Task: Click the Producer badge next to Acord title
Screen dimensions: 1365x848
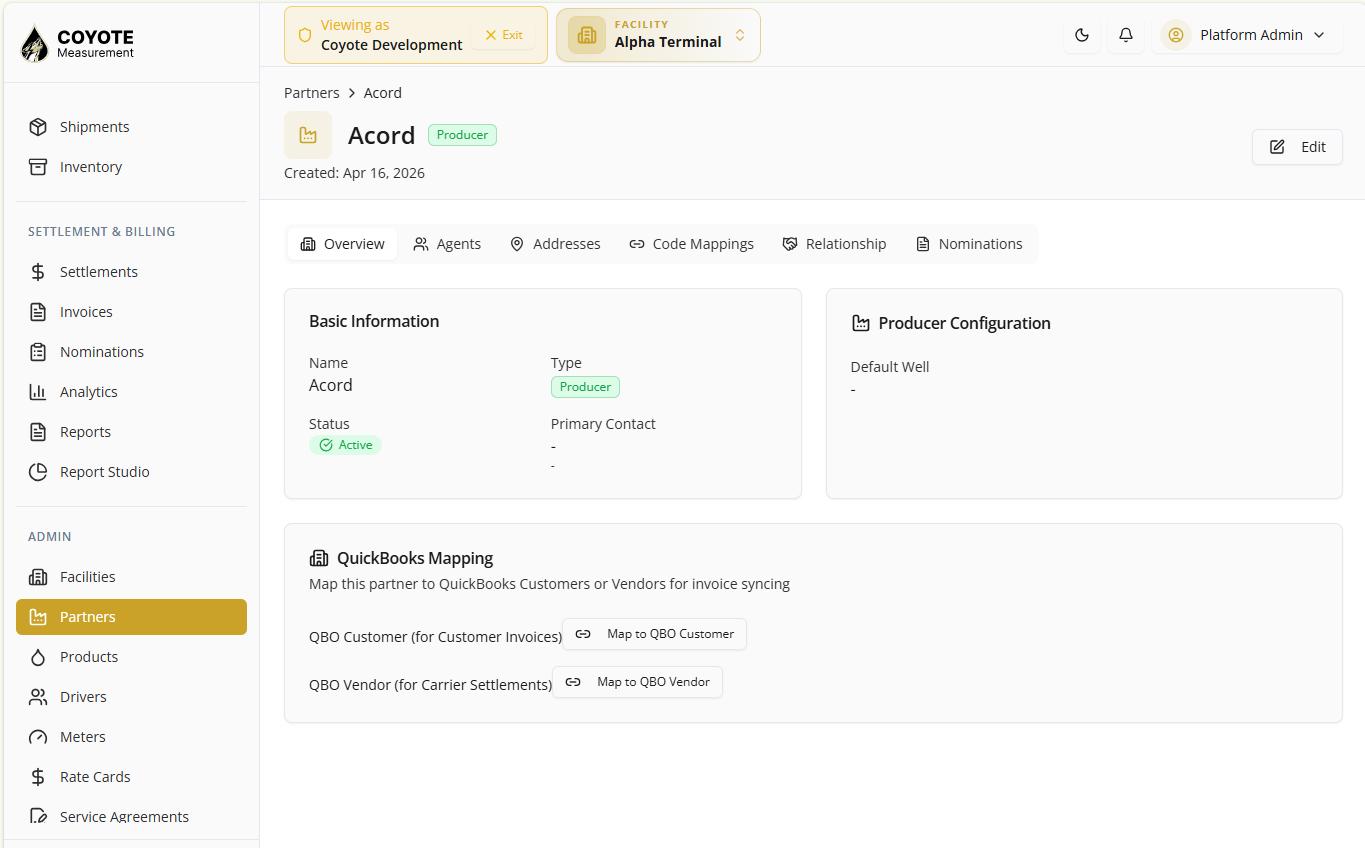Action: (462, 135)
